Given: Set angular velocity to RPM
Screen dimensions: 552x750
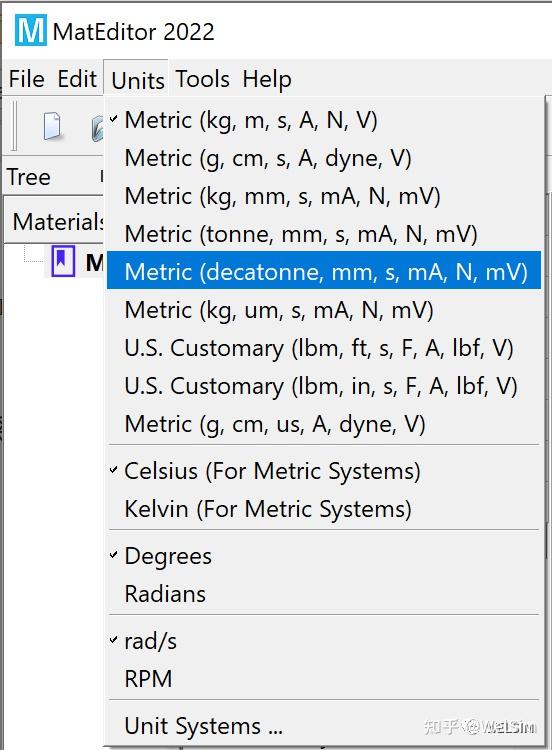Looking at the screenshot, I should tap(324, 678).
